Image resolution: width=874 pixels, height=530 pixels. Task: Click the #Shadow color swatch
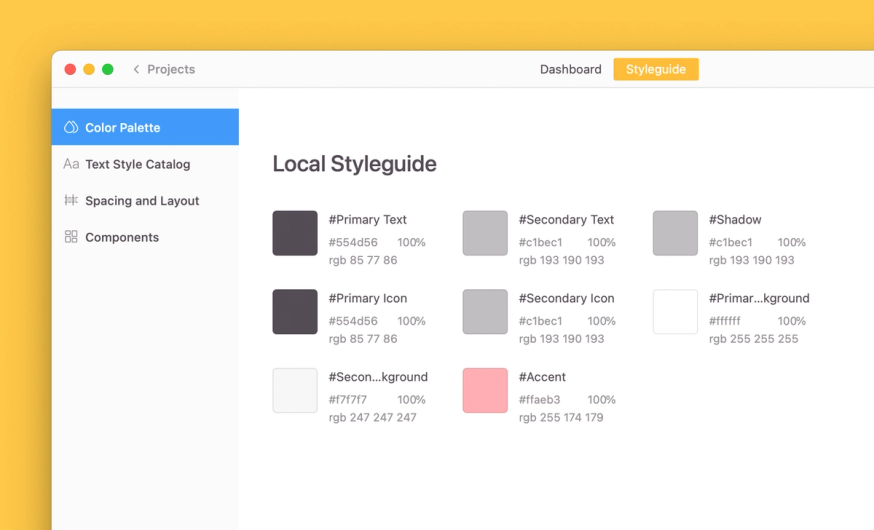click(x=675, y=233)
